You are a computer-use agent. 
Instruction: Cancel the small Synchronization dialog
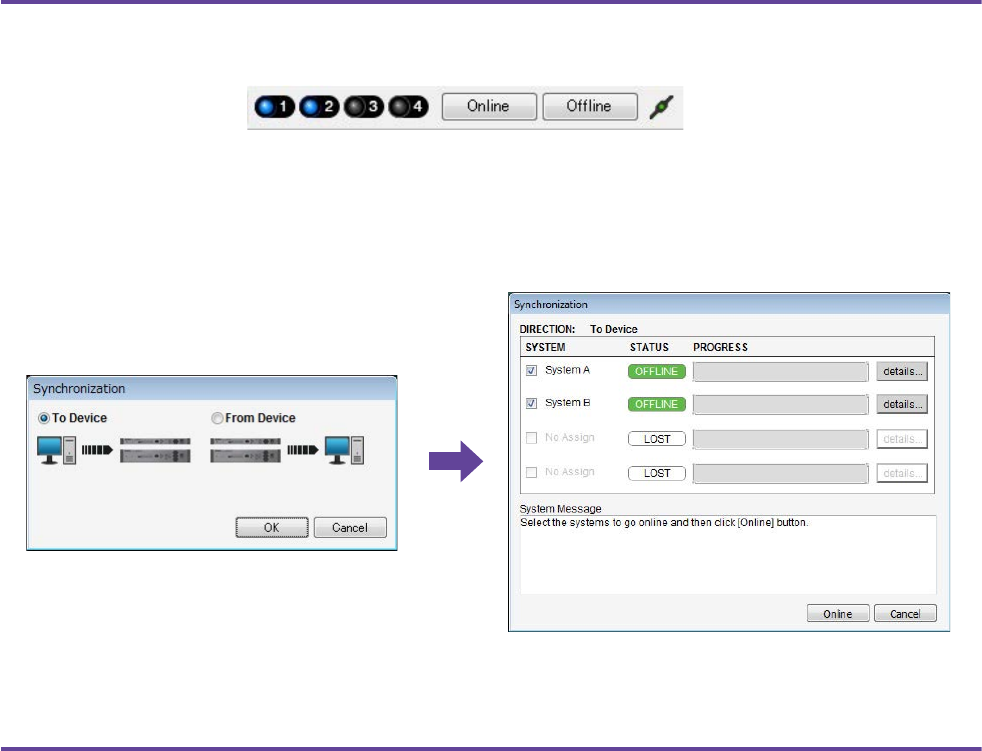click(x=350, y=527)
